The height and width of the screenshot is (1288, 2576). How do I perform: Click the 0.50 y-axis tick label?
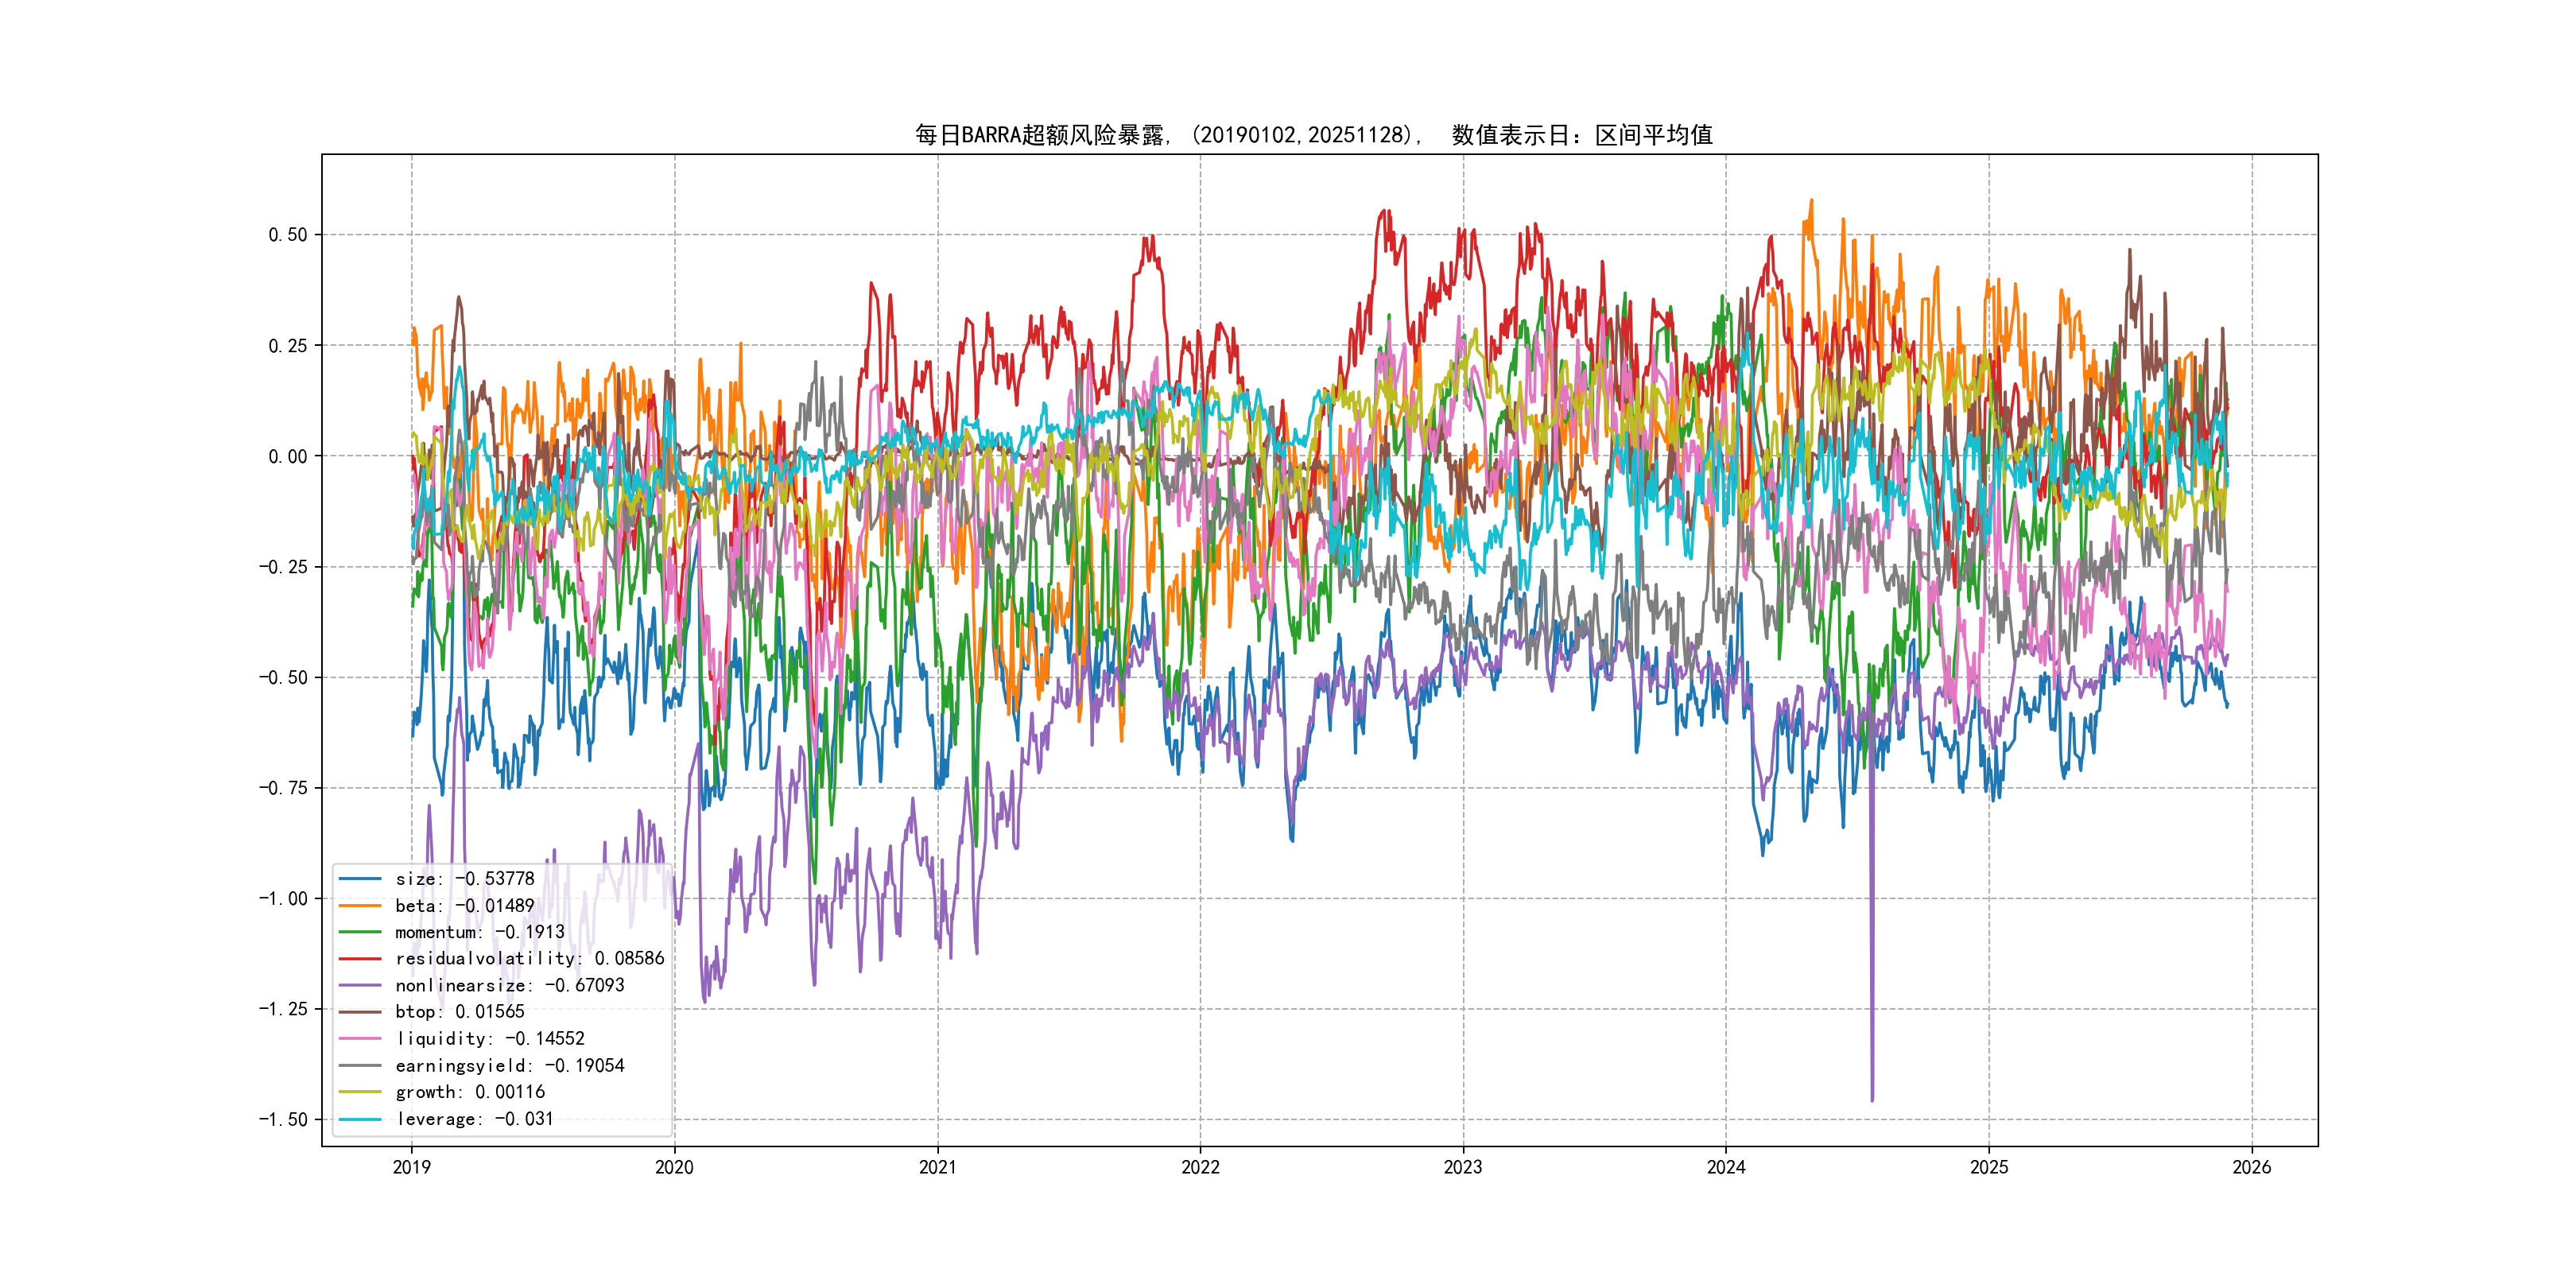click(x=287, y=235)
